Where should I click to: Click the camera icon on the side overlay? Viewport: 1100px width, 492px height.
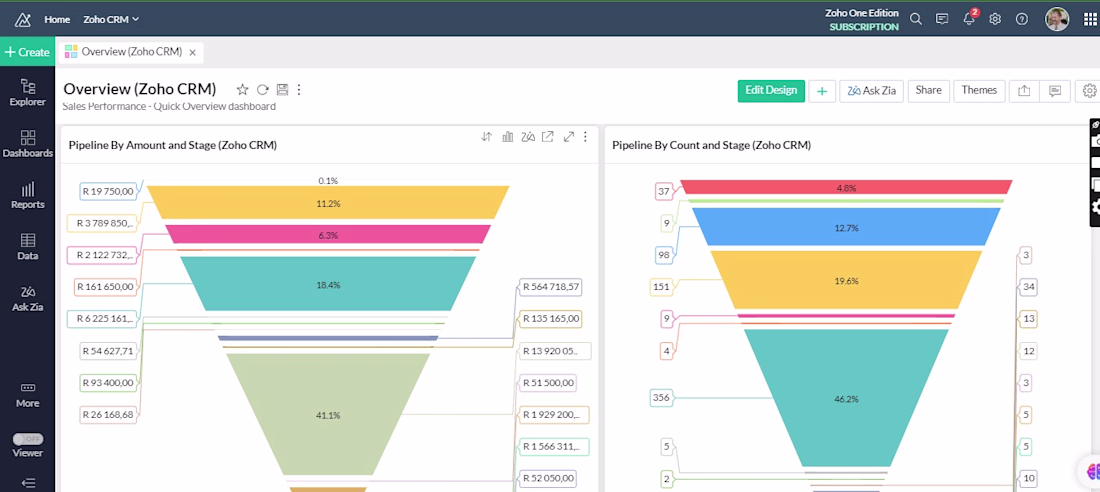[1096, 142]
